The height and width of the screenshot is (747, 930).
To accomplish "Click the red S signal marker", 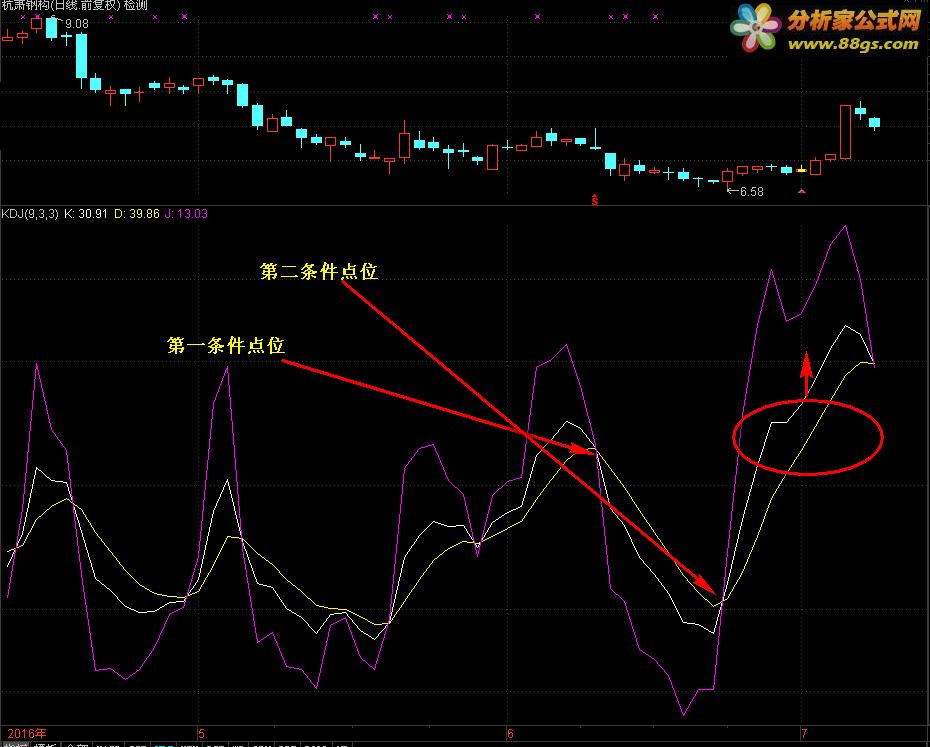I will coord(595,199).
